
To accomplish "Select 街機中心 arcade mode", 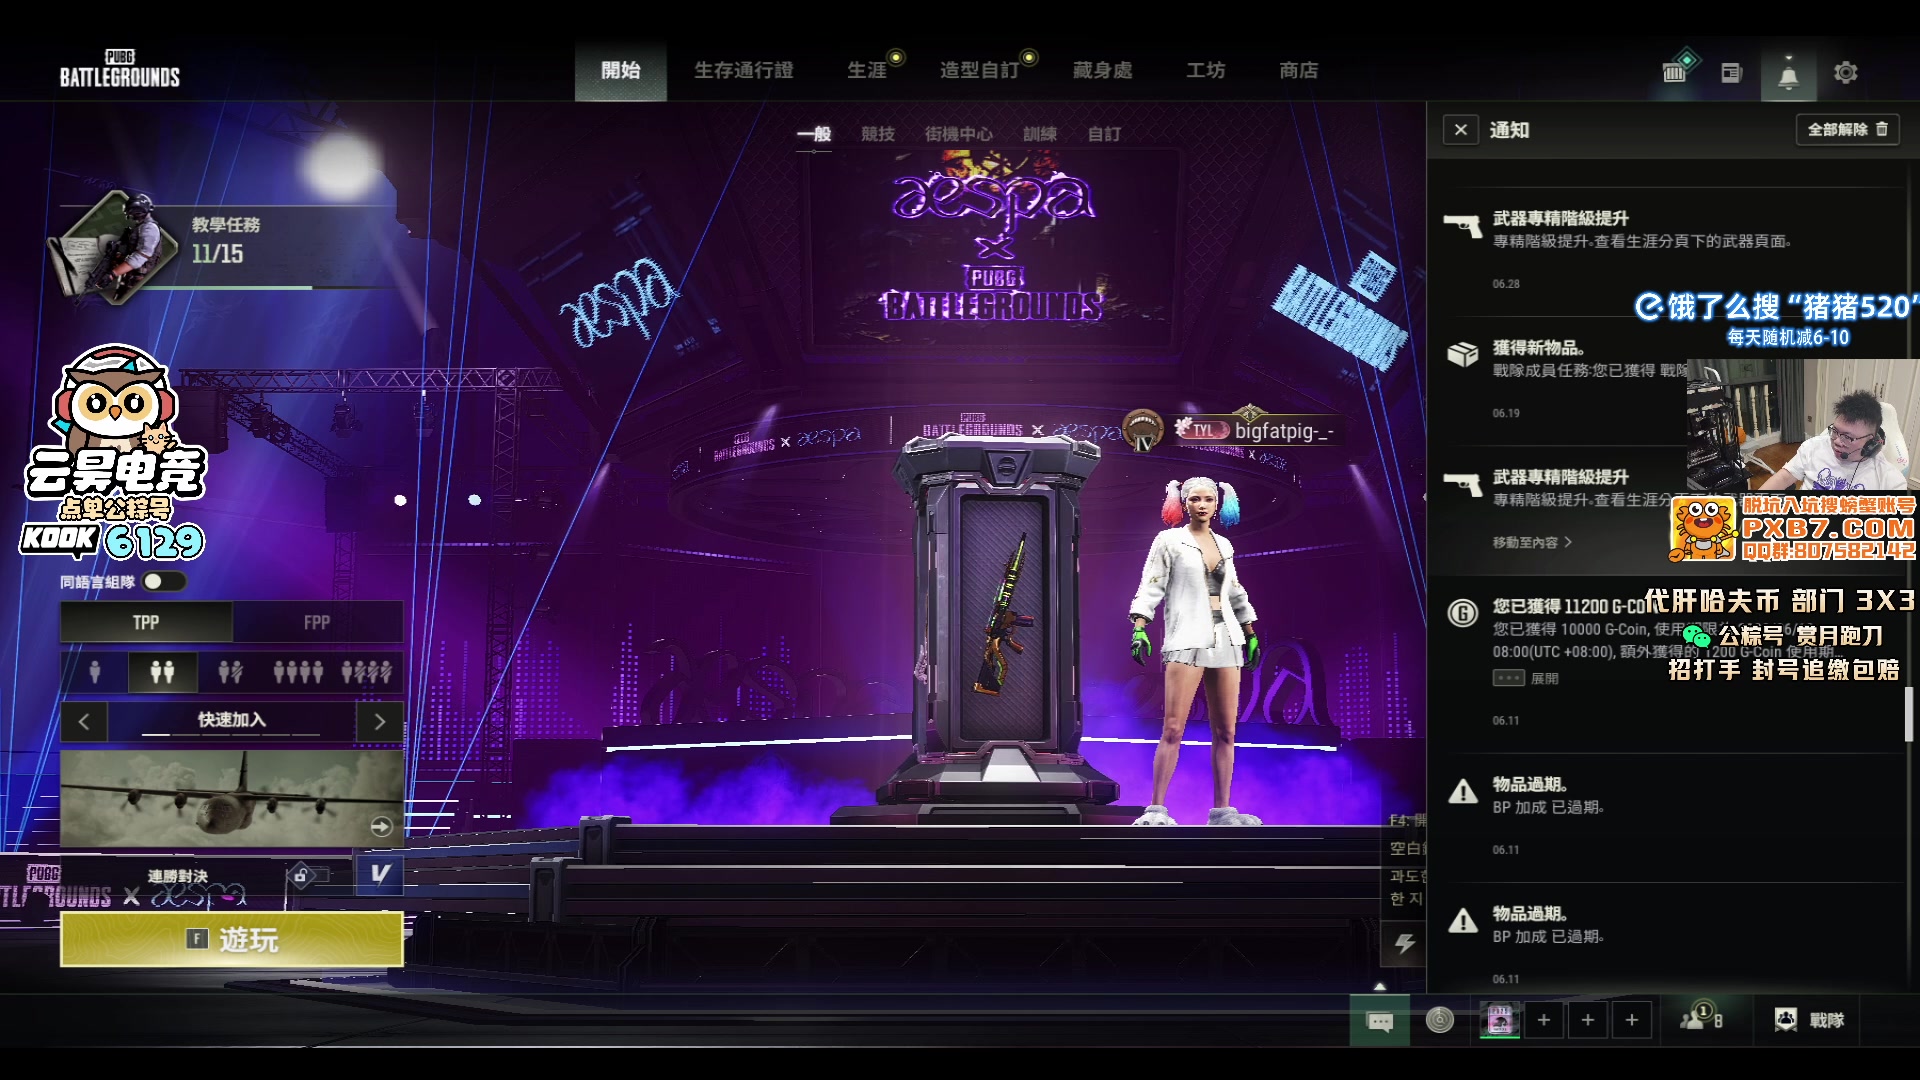I will pyautogui.click(x=958, y=134).
